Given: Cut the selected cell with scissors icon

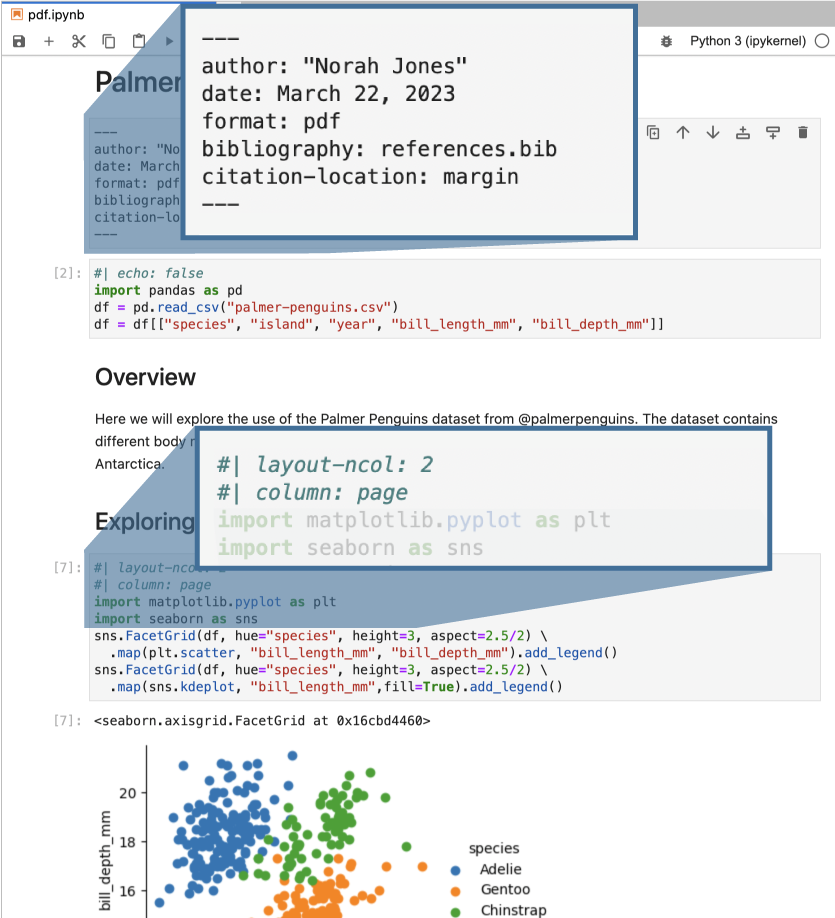Looking at the screenshot, I should click(79, 41).
